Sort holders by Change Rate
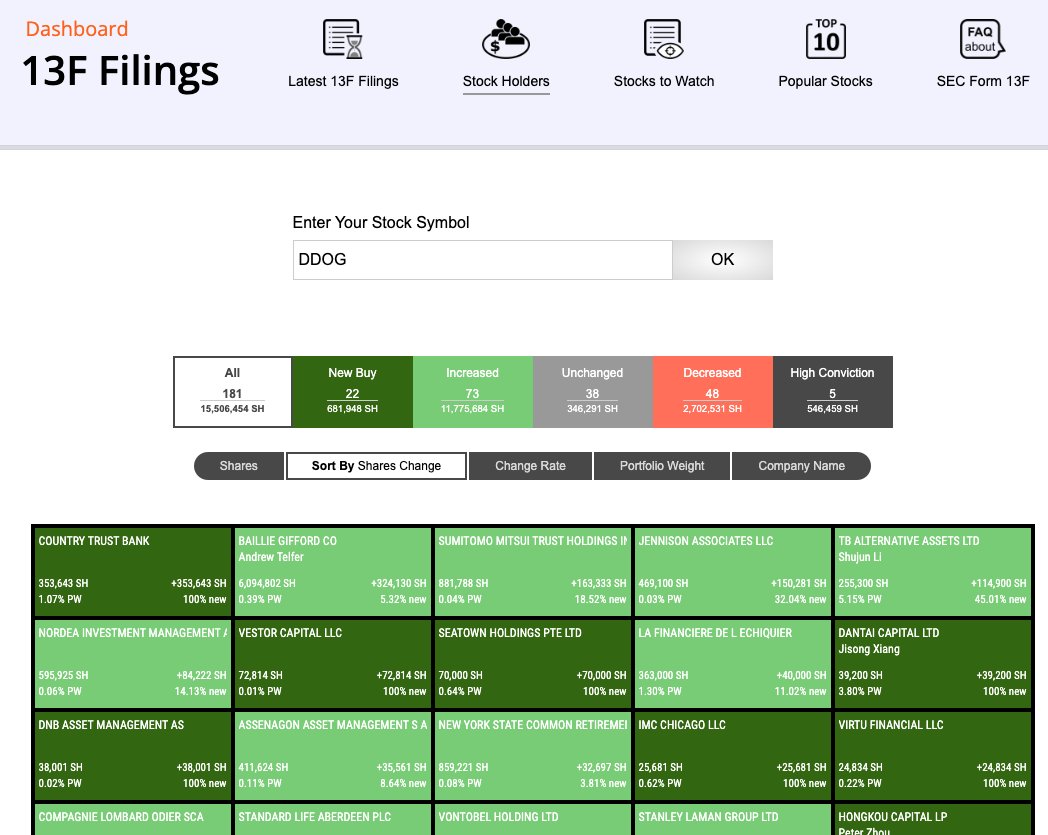This screenshot has height=835, width=1048. [529, 465]
